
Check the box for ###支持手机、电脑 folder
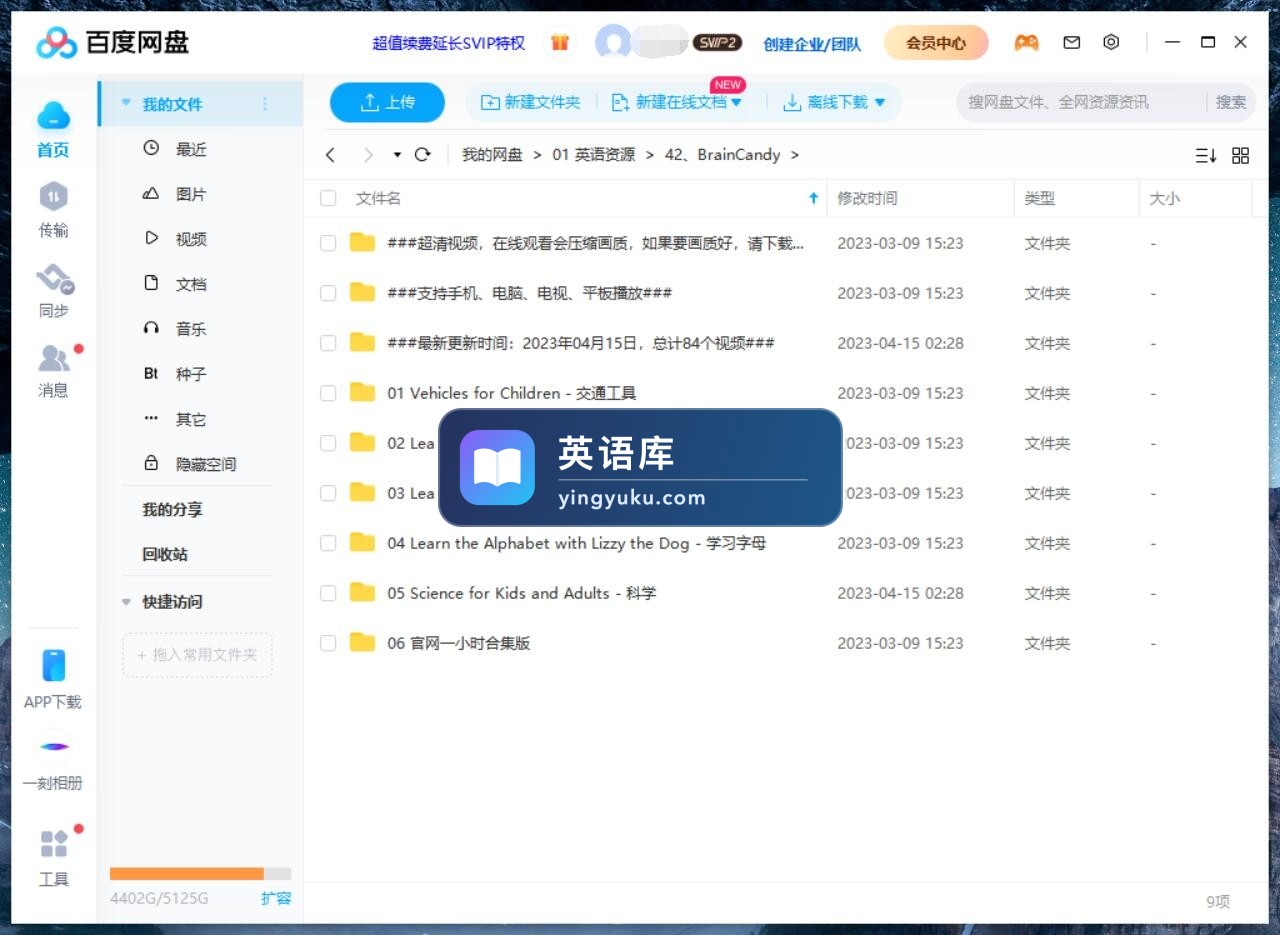(328, 293)
